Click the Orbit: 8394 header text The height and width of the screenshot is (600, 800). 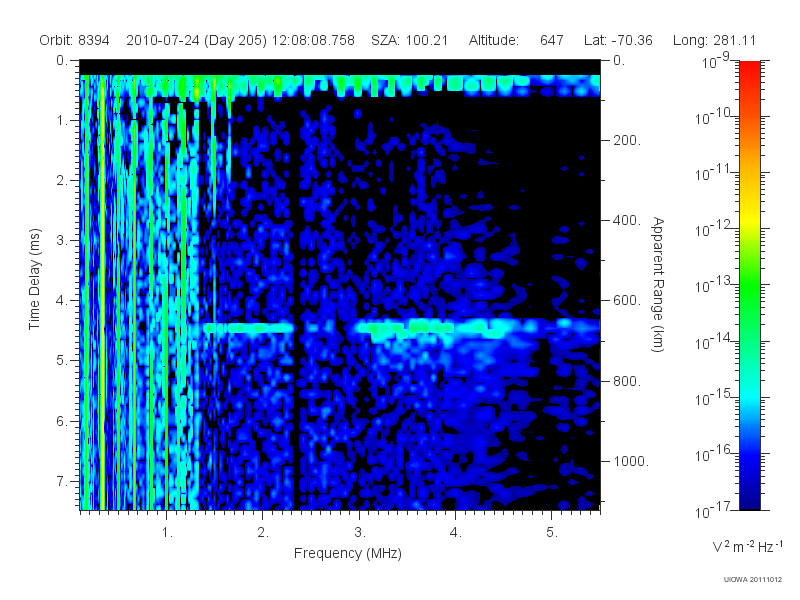click(x=74, y=40)
